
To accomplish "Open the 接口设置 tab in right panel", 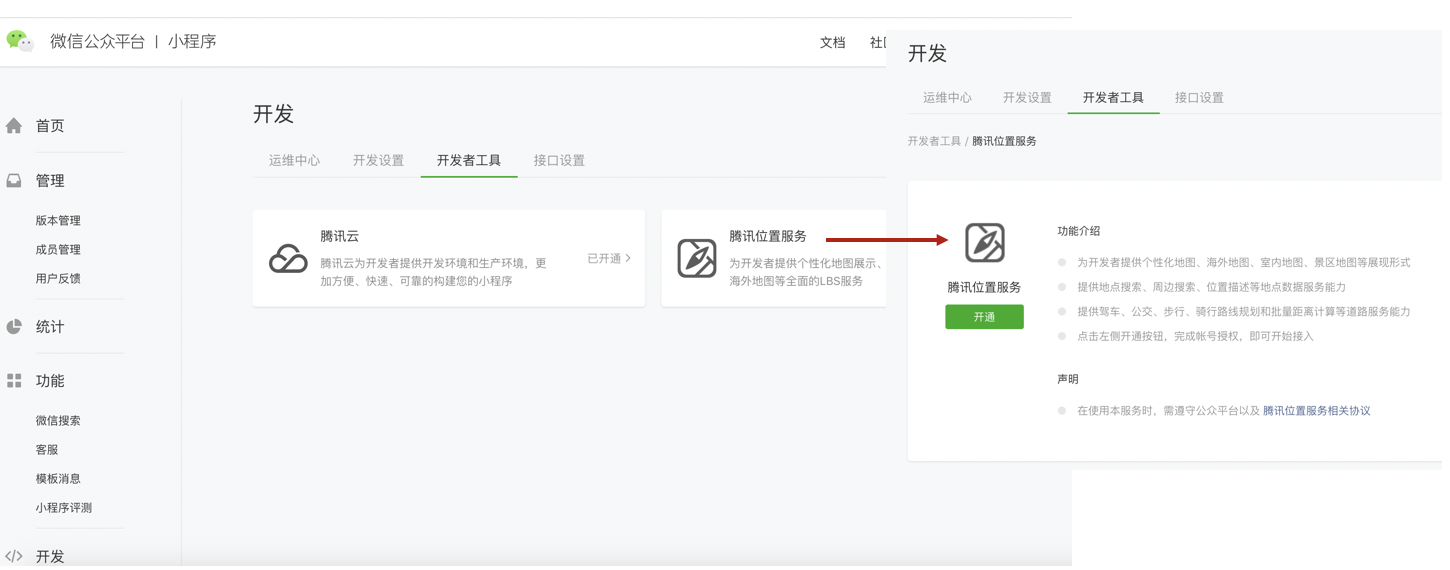I will click(x=1198, y=98).
